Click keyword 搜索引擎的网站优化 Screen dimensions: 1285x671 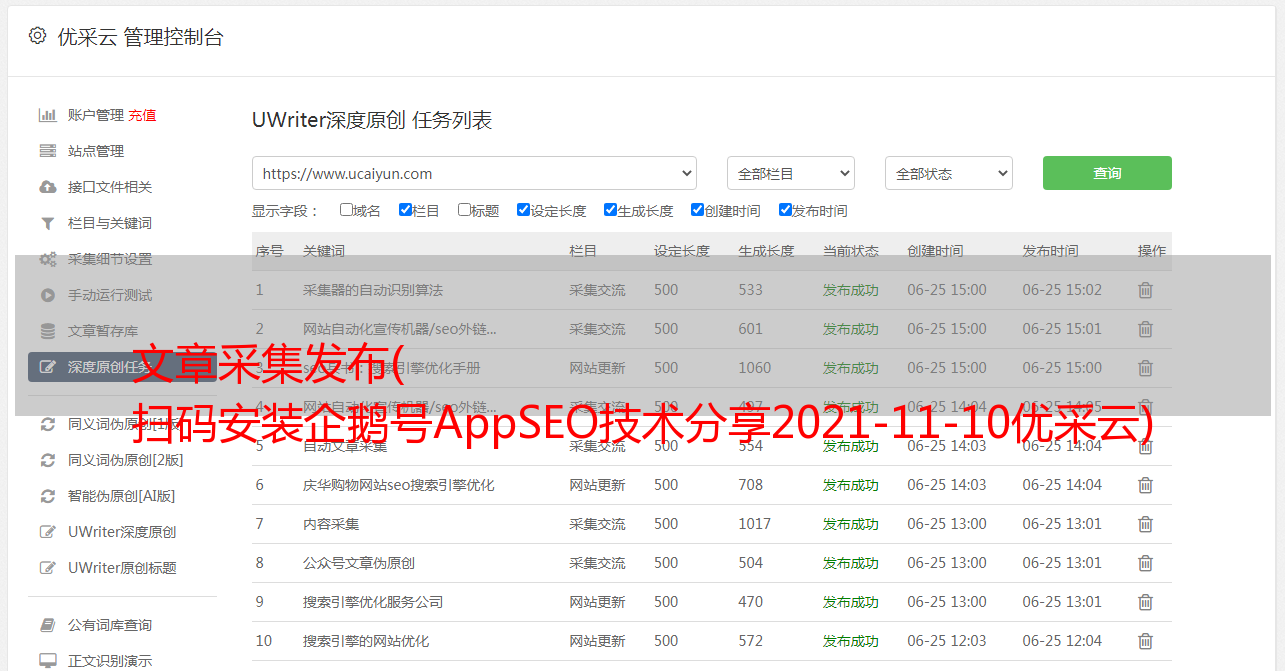[x=366, y=641]
